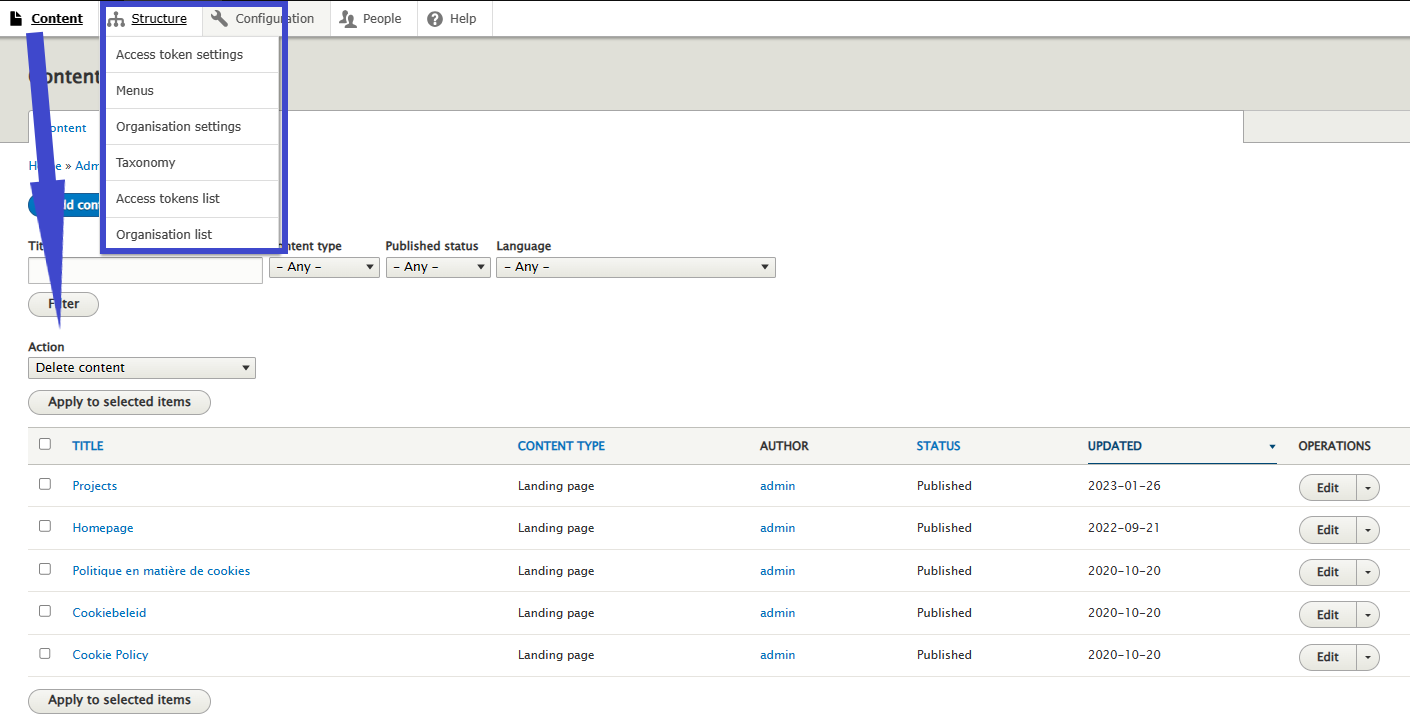This screenshot has height=728, width=1410.
Task: Open Access tokens list menu entry
Action: [x=168, y=198]
